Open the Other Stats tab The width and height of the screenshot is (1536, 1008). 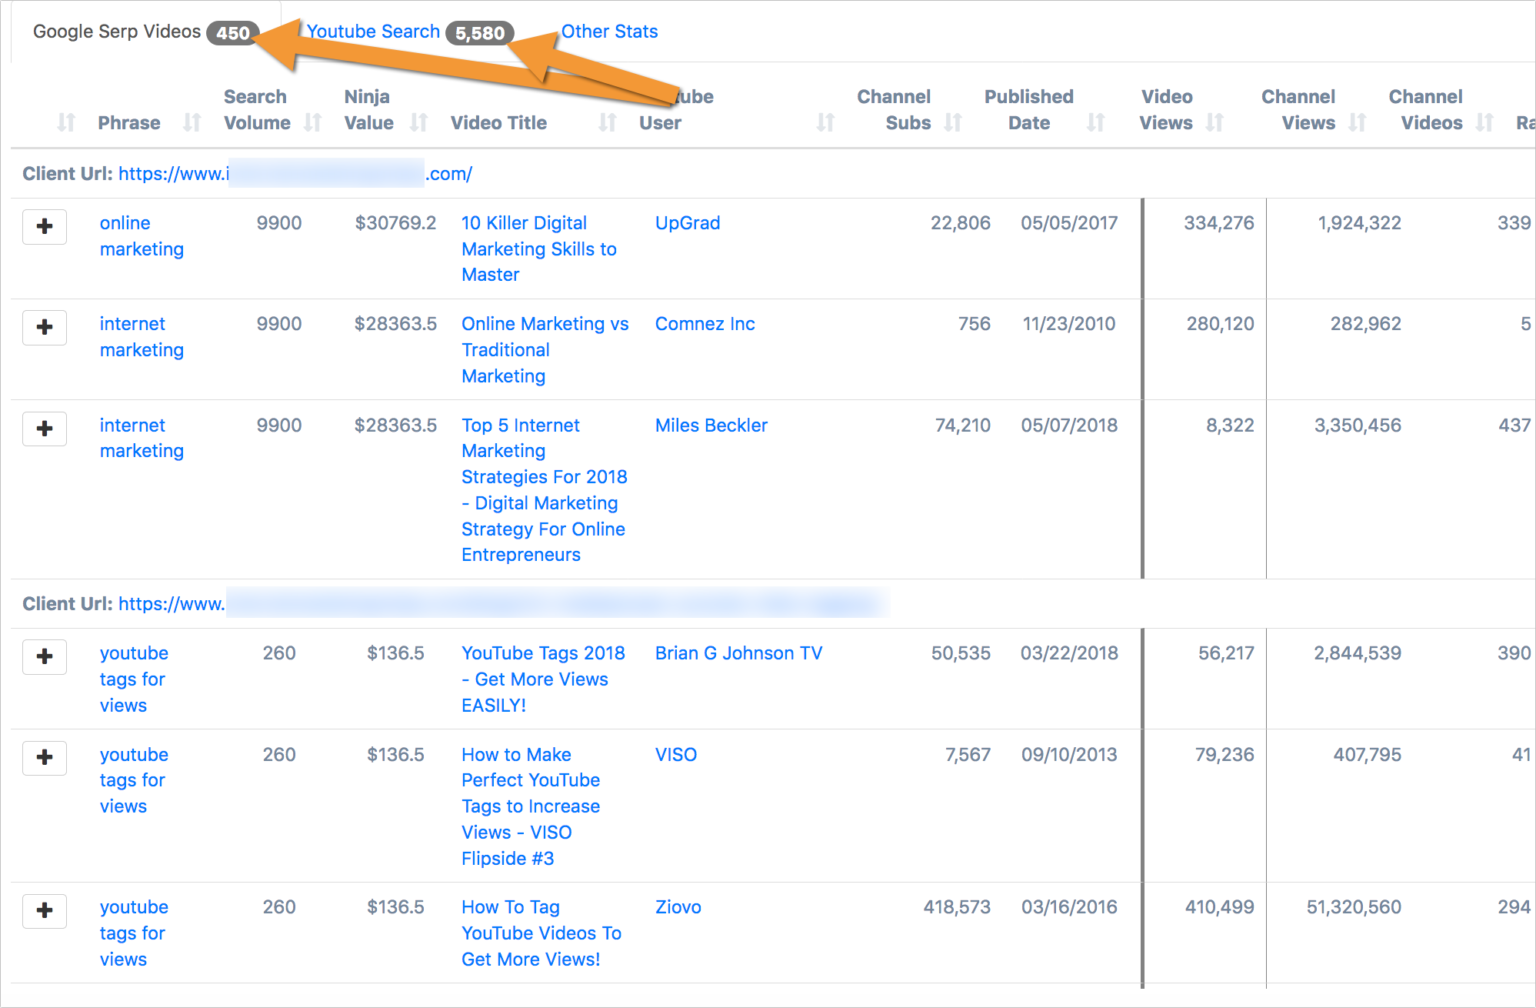click(609, 31)
